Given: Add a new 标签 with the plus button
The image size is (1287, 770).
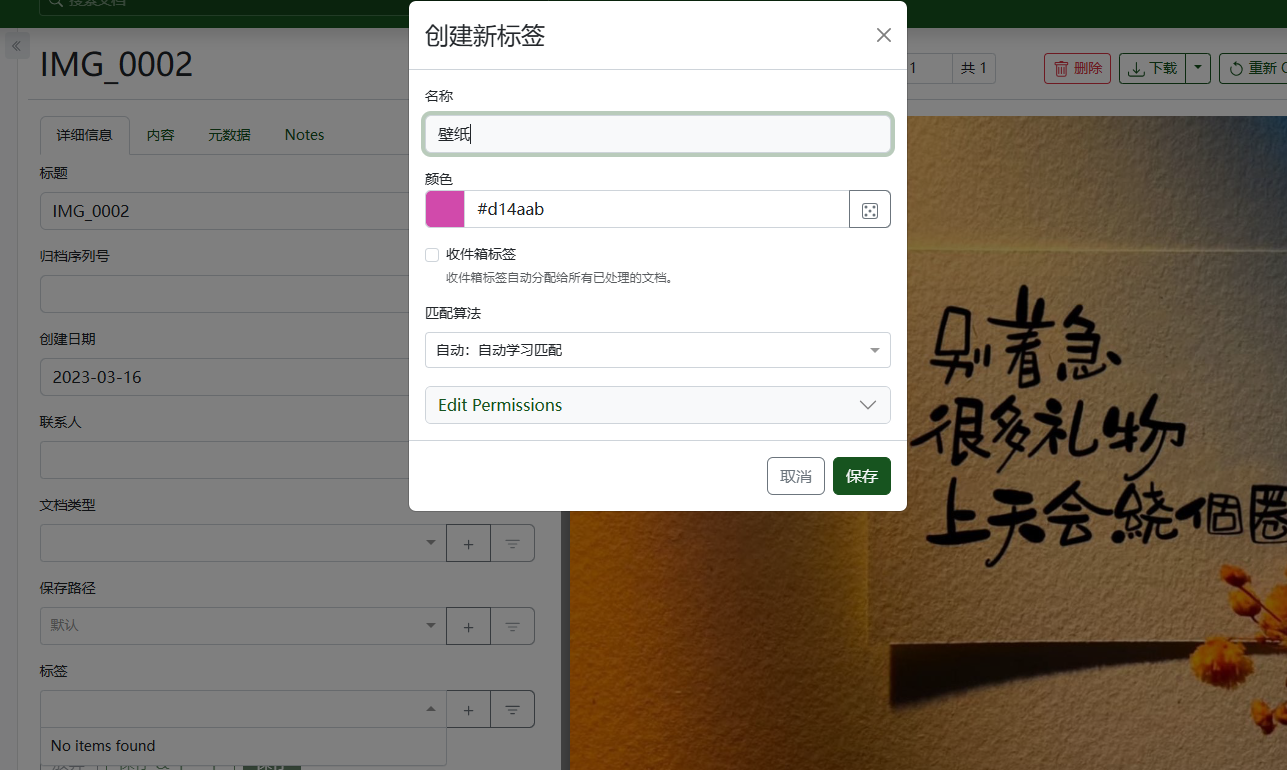Looking at the screenshot, I should (468, 709).
